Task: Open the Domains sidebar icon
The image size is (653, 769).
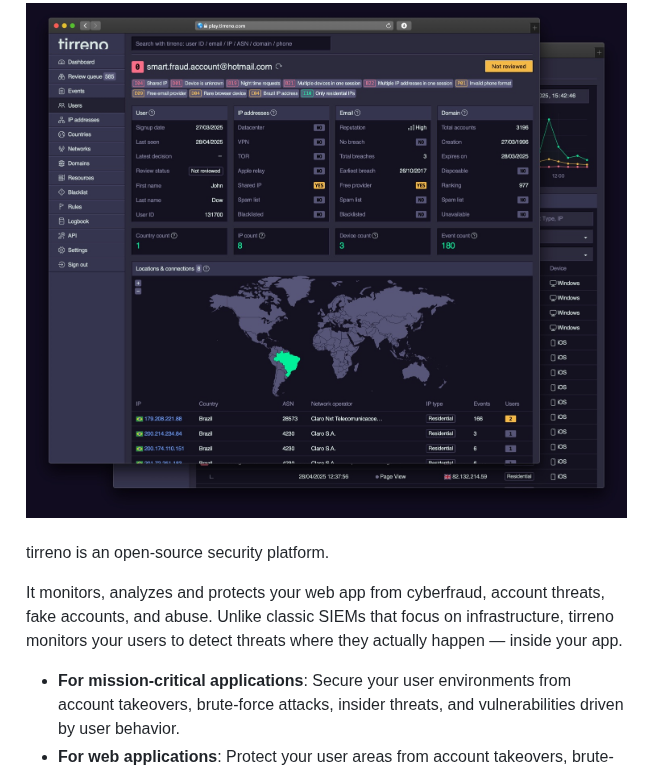Action: tap(61, 163)
